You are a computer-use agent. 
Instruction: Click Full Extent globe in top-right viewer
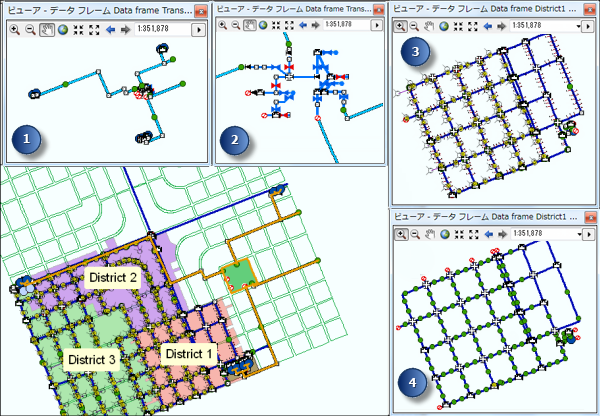coord(444,26)
